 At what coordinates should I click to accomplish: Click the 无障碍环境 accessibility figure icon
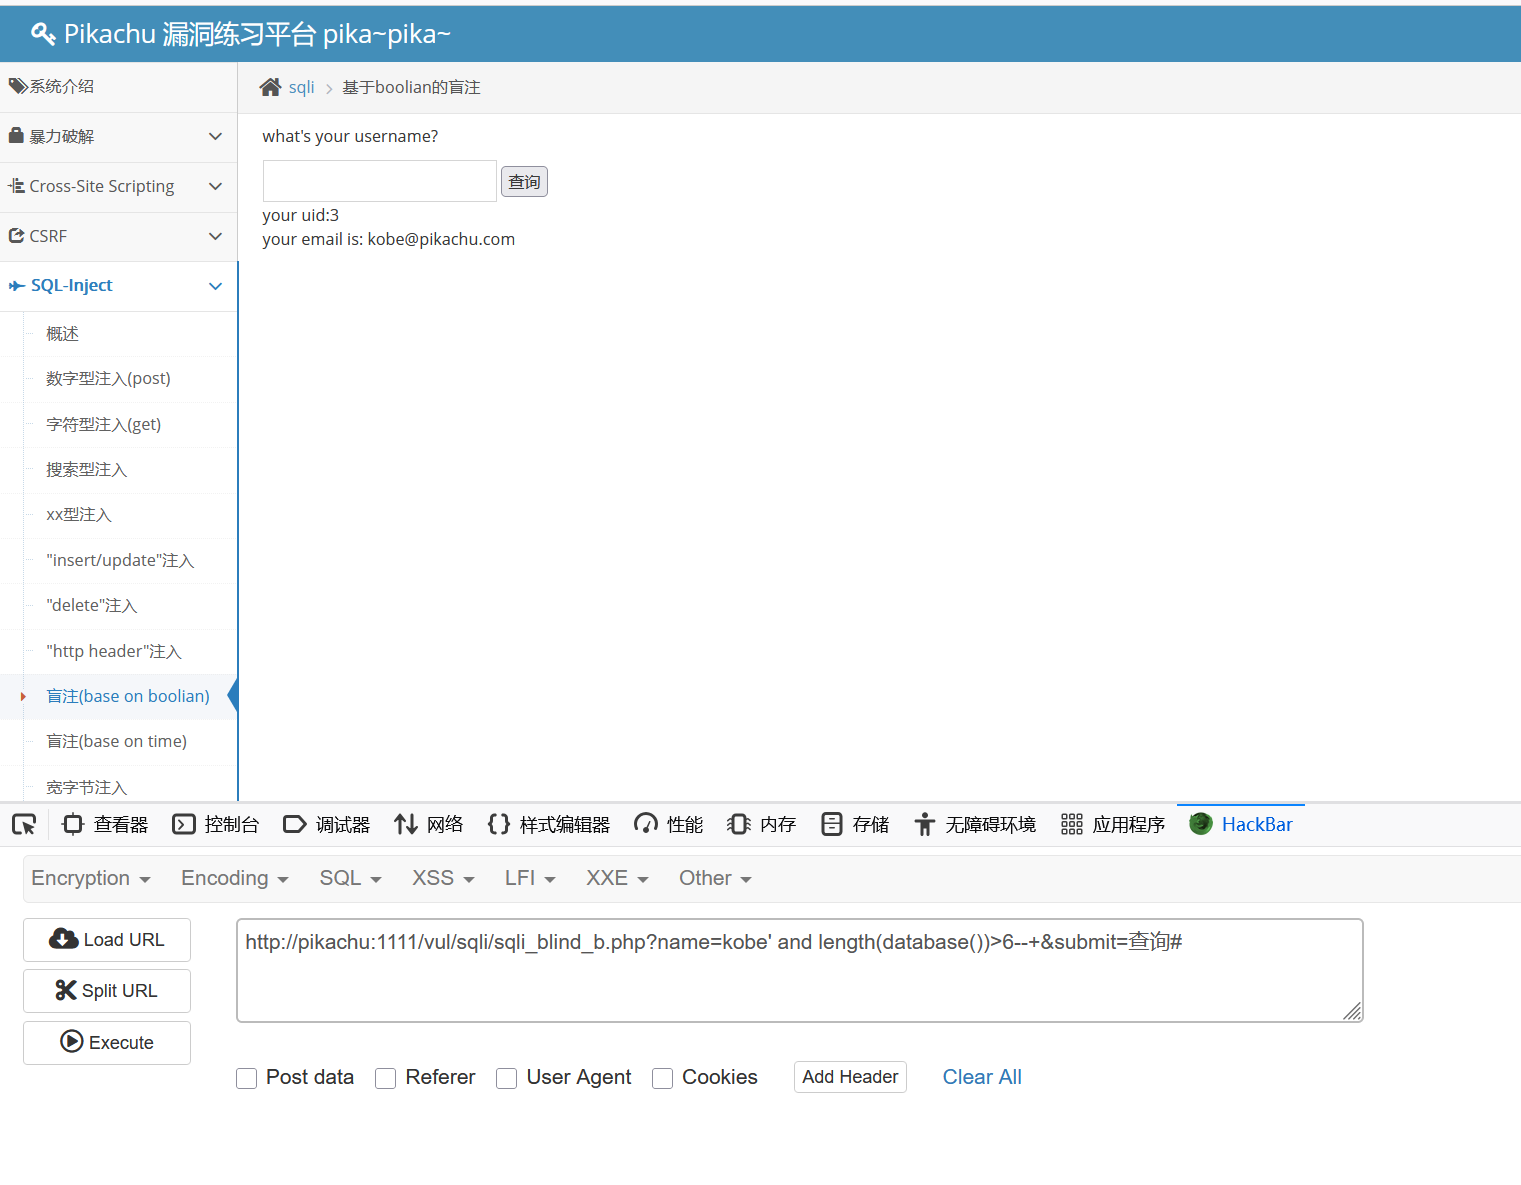tap(925, 824)
